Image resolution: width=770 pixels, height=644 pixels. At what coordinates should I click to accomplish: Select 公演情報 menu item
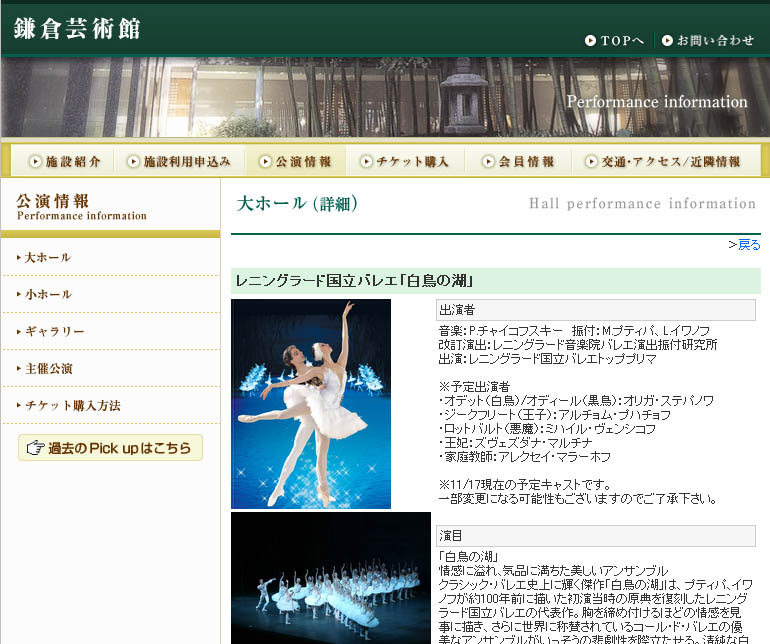296,161
